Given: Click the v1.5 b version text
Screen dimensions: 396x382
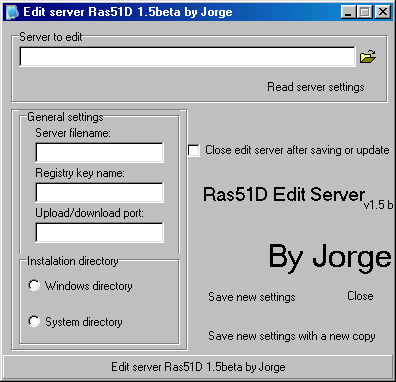Looking at the screenshot, I should (378, 205).
